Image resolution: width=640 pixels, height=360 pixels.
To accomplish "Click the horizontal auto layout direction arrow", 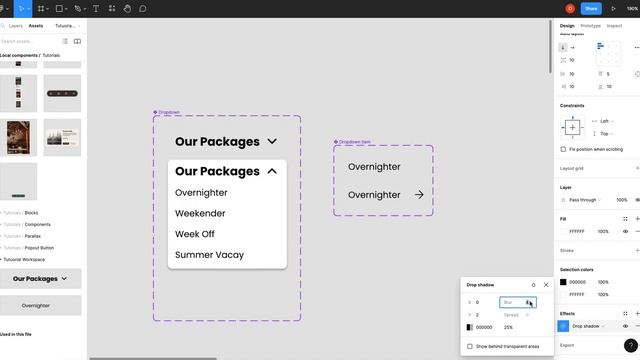I will coord(572,47).
